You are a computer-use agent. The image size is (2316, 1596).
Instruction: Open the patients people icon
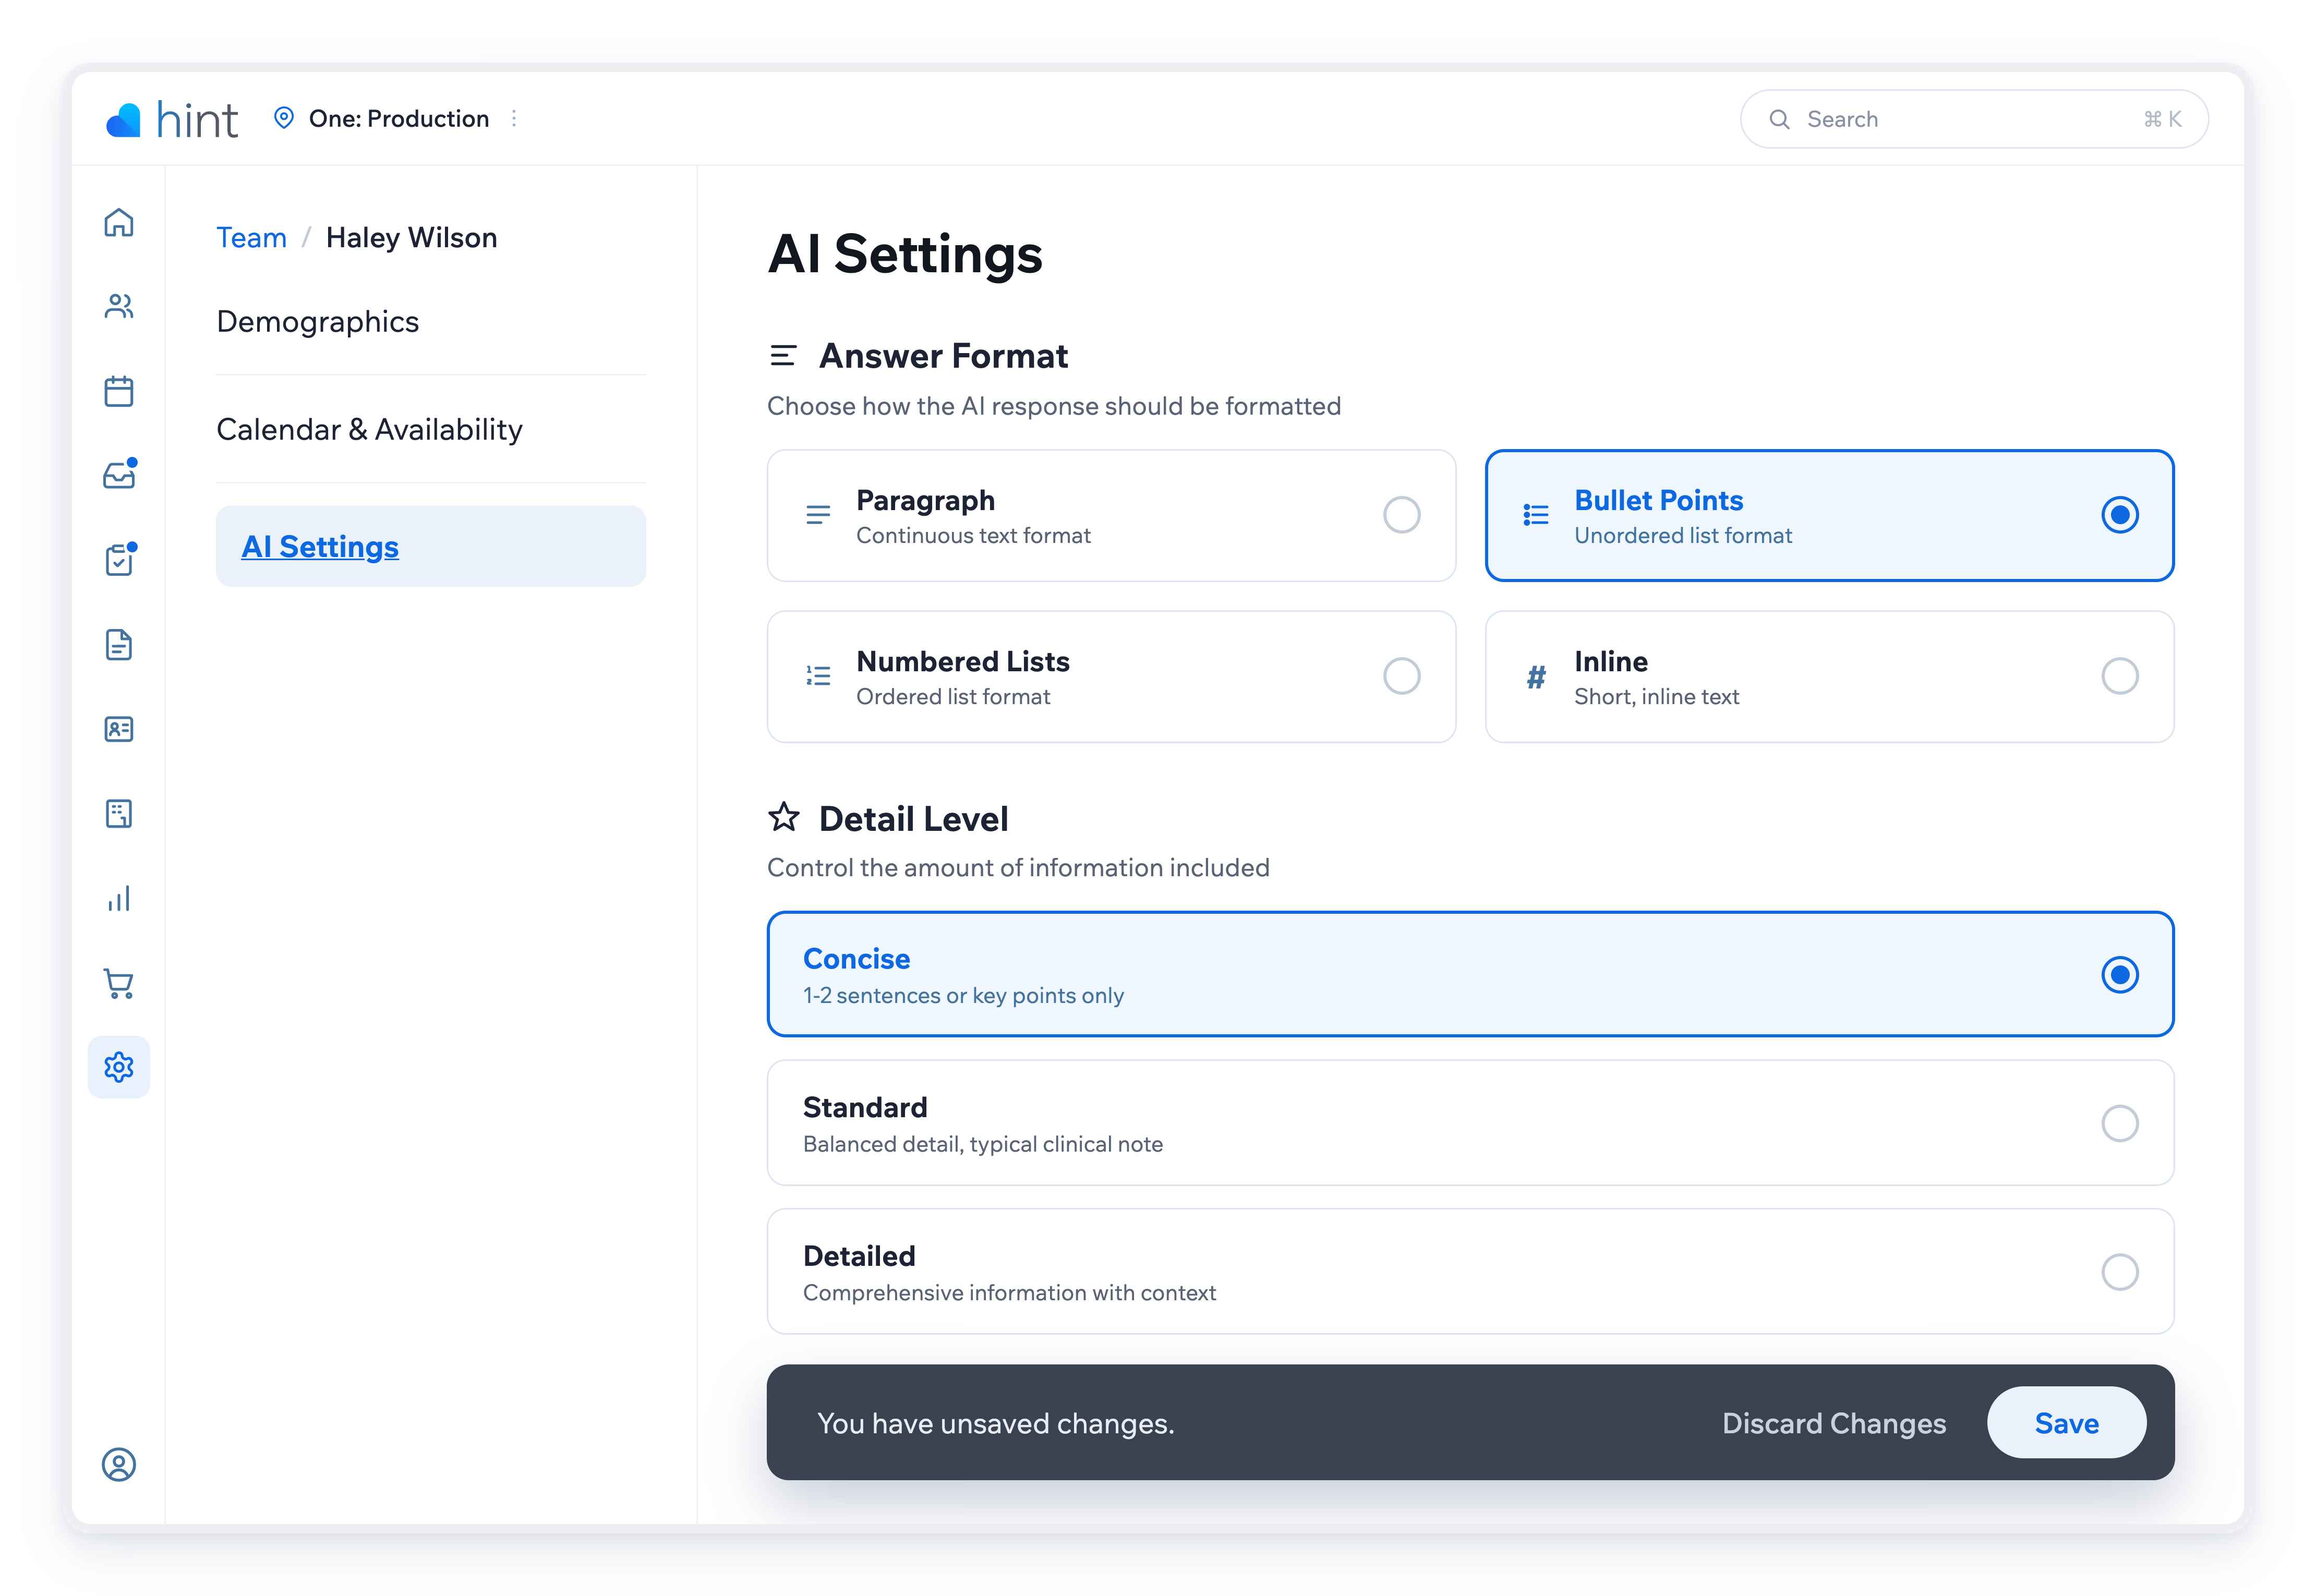119,306
